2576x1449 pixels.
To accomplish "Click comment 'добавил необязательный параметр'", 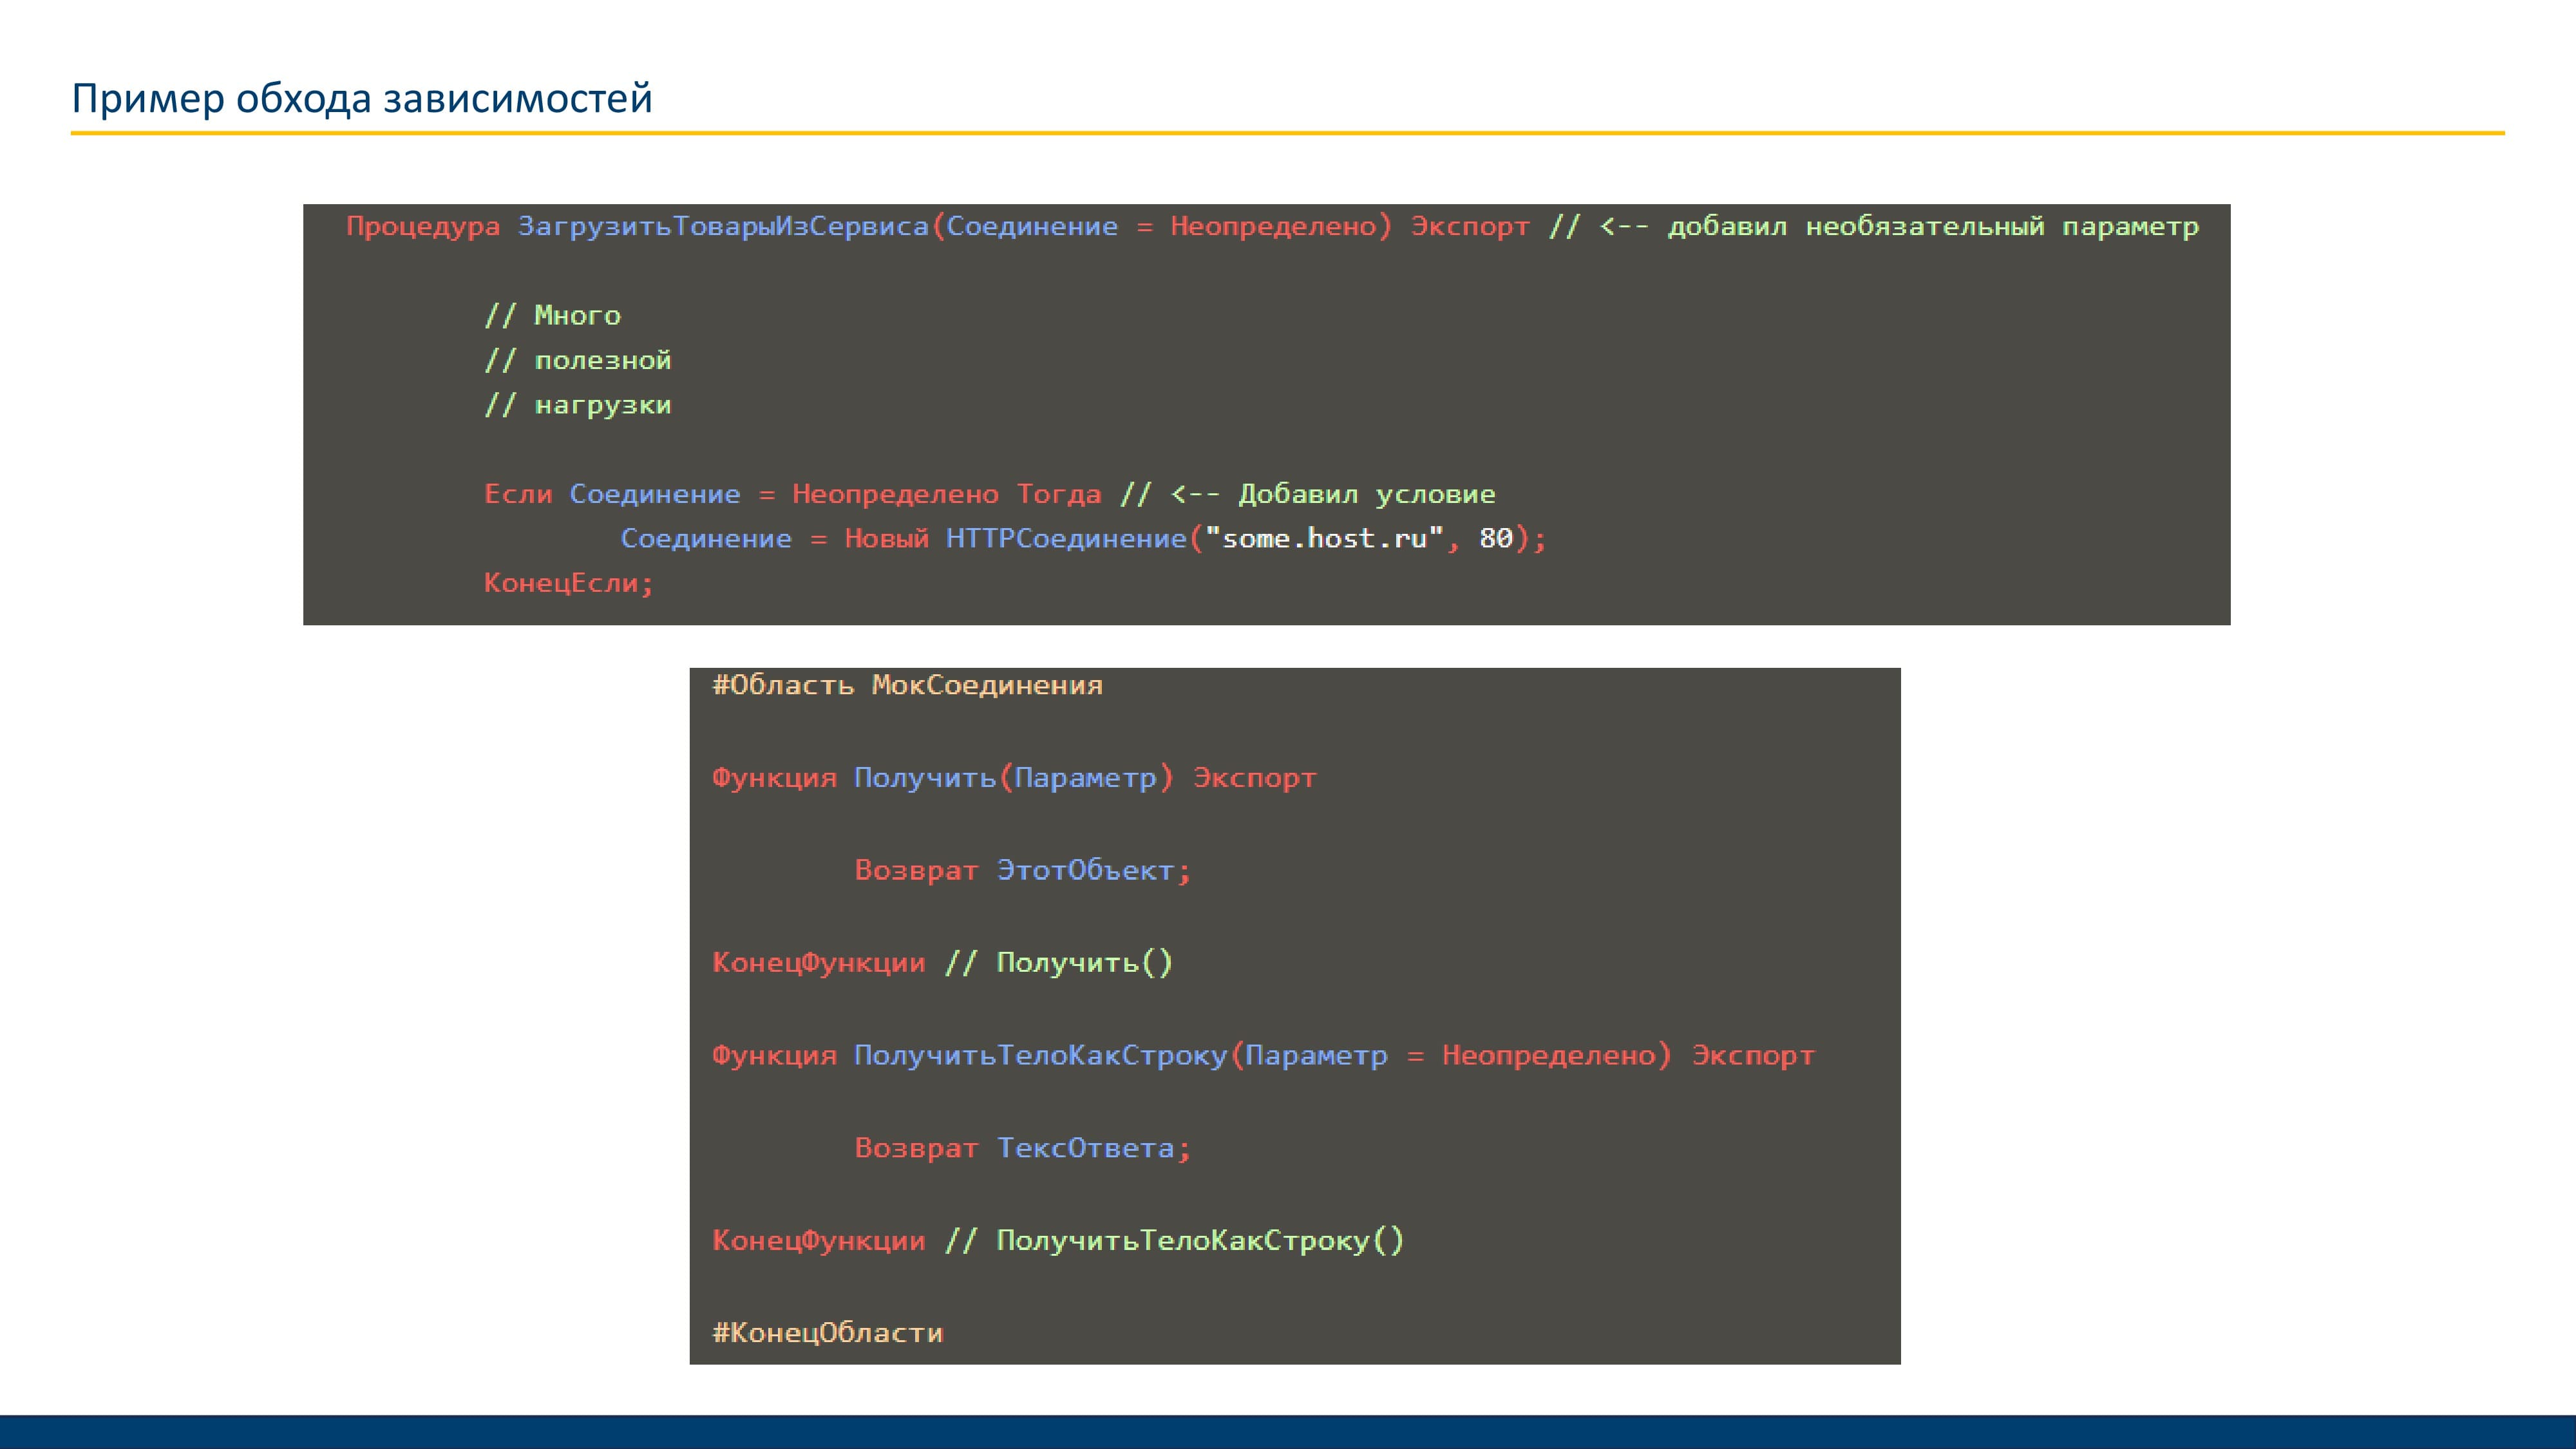I will click(x=1932, y=227).
